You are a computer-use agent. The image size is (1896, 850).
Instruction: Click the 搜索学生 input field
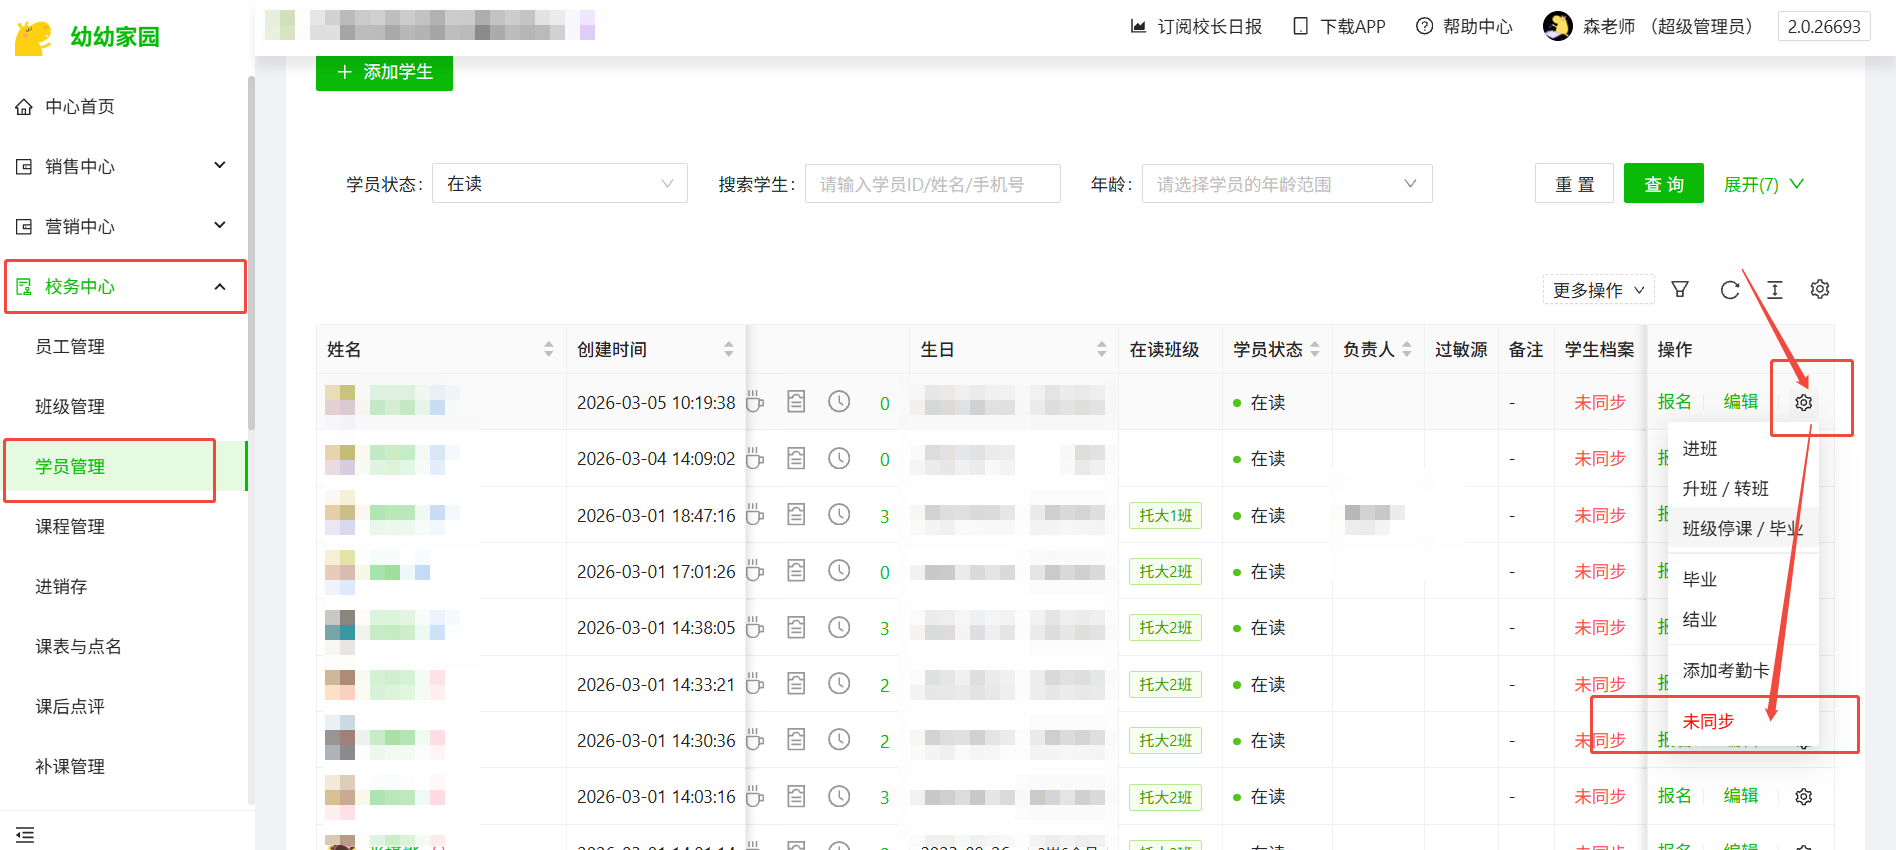point(932,184)
